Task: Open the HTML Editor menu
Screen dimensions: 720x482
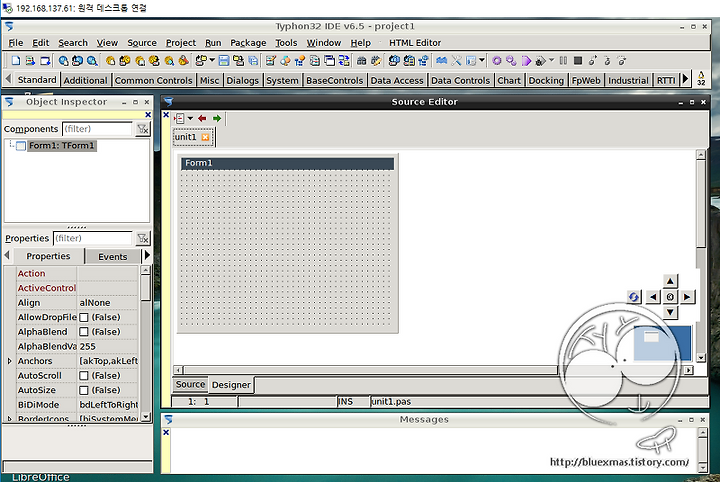Action: coord(415,43)
